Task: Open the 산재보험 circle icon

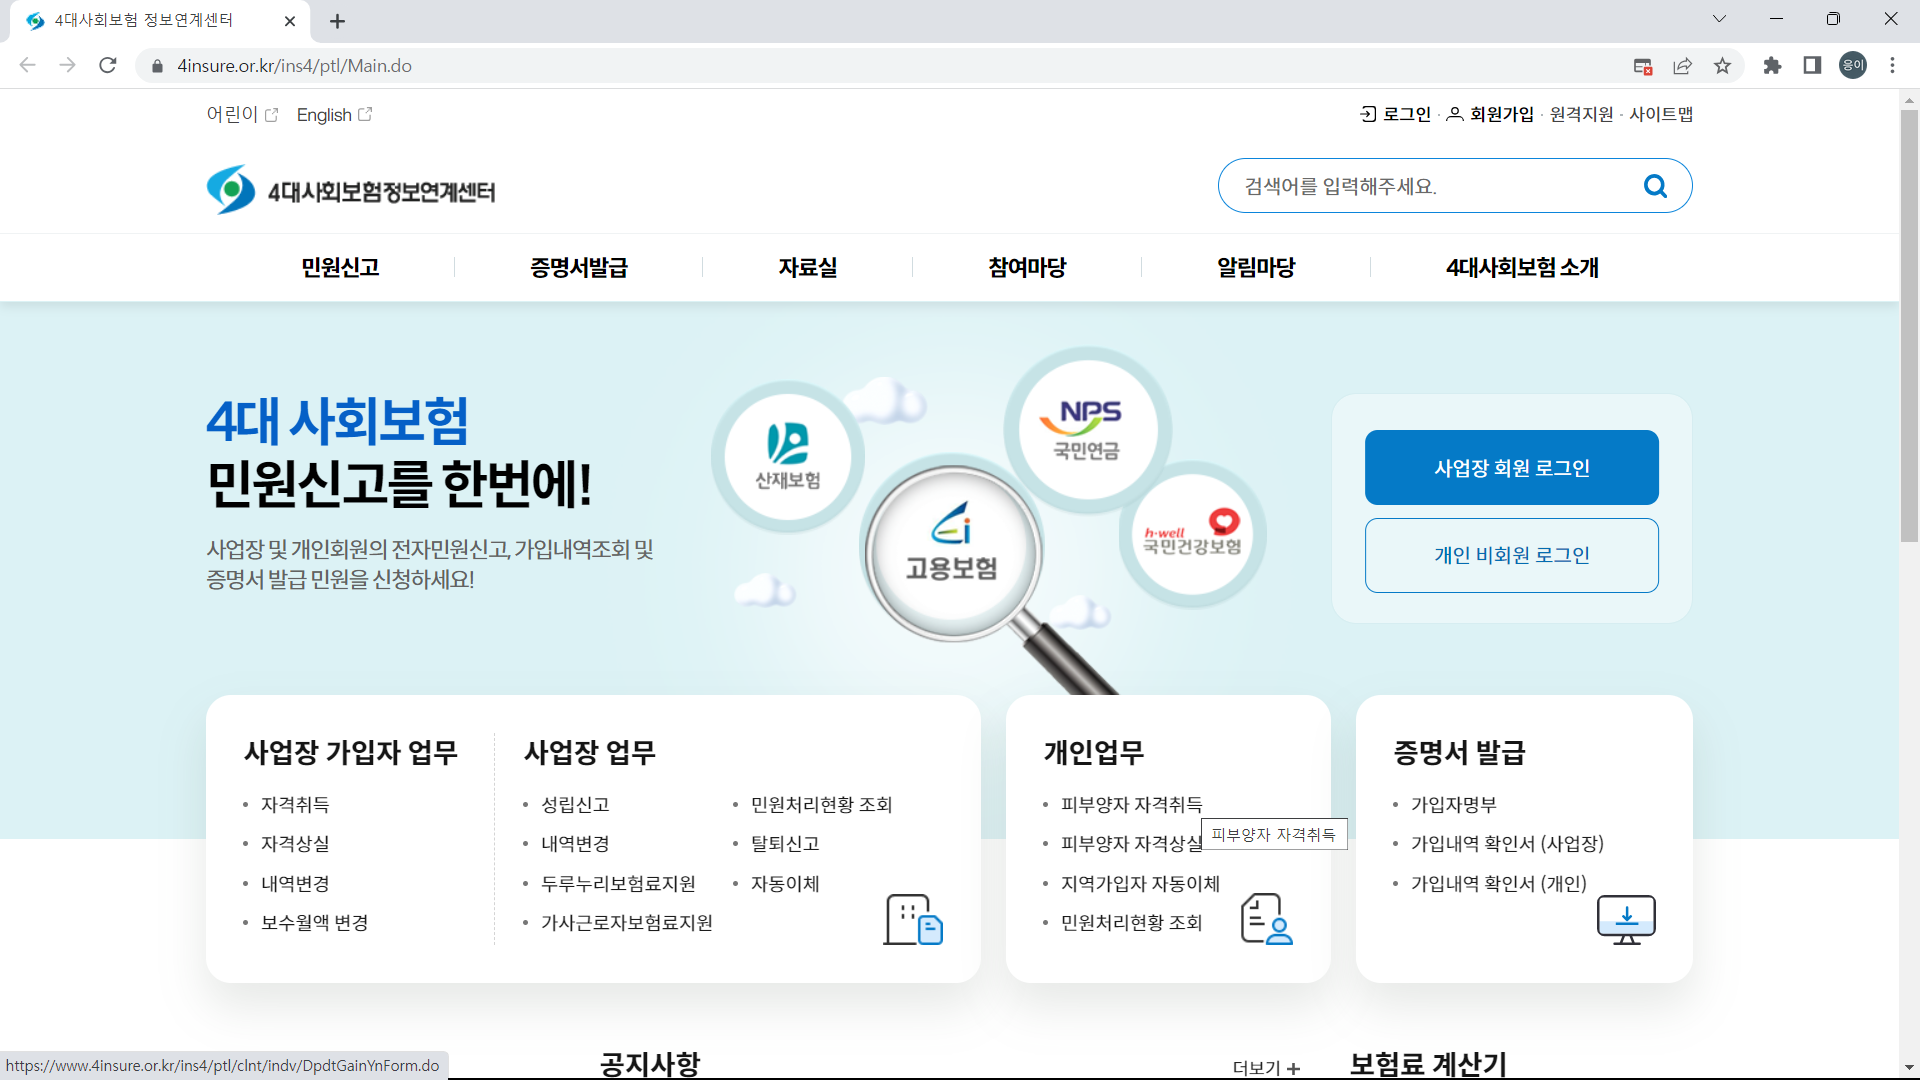Action: pos(788,456)
